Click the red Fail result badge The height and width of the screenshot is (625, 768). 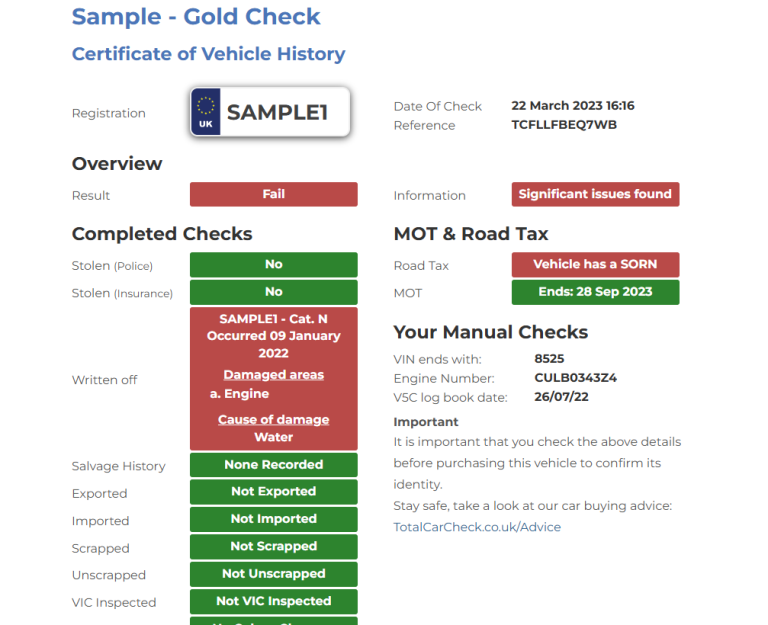coord(273,195)
